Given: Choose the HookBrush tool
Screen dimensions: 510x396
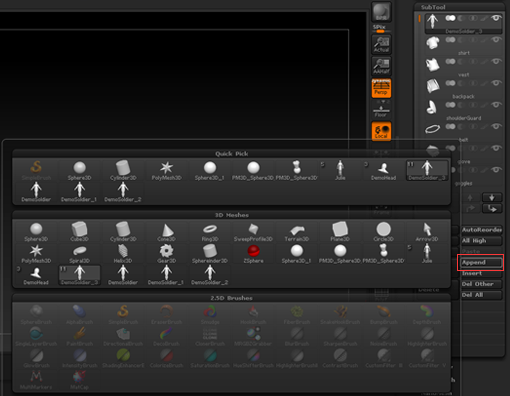Looking at the screenshot, I should (253, 315).
